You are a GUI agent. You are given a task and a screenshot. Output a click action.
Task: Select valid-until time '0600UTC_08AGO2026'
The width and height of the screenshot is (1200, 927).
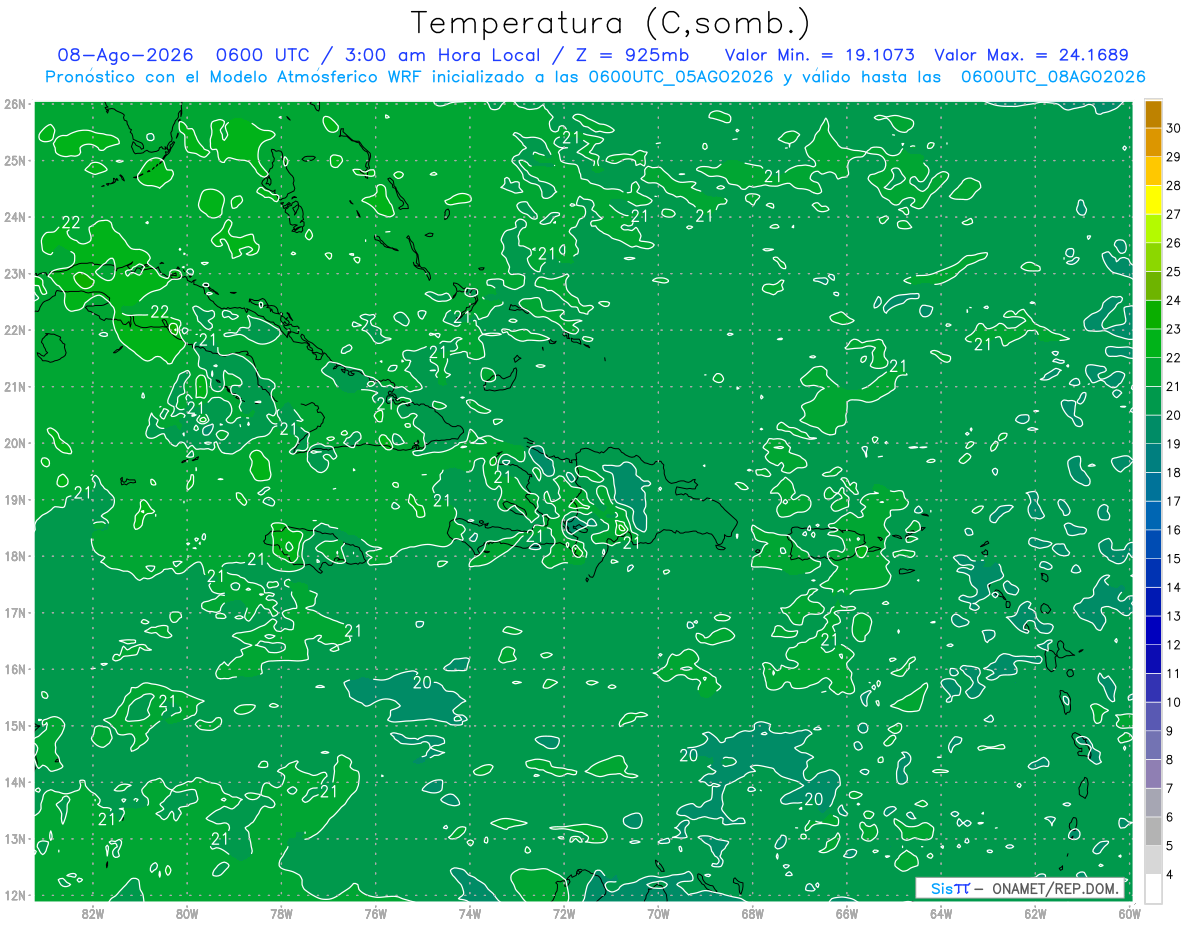tap(1053, 77)
